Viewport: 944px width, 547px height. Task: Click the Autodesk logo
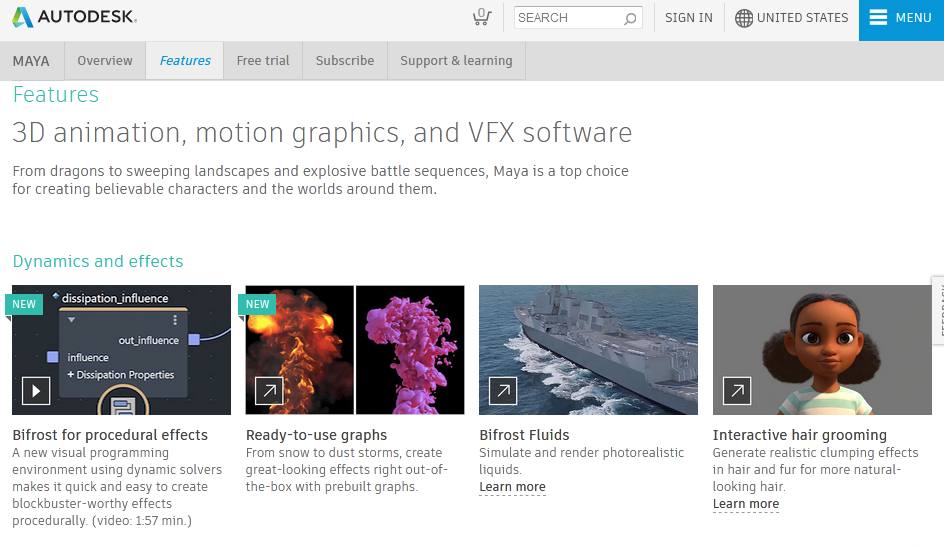pos(75,17)
